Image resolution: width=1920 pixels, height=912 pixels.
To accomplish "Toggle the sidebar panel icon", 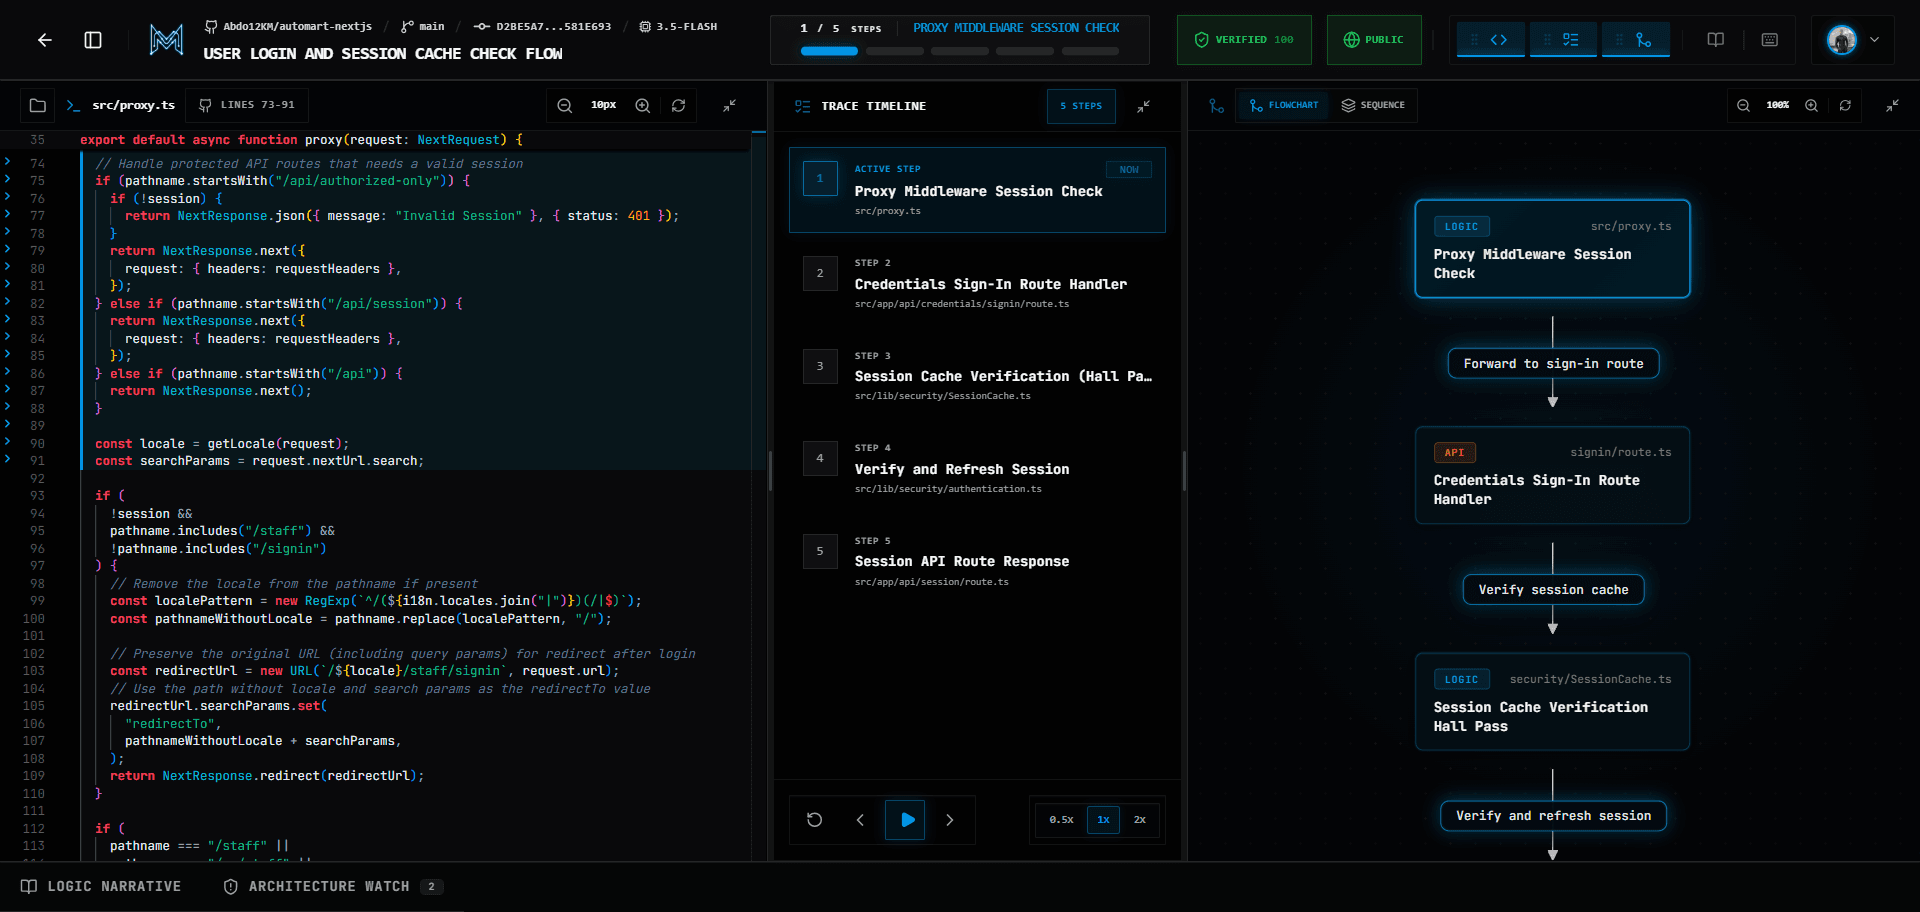I will (93, 40).
